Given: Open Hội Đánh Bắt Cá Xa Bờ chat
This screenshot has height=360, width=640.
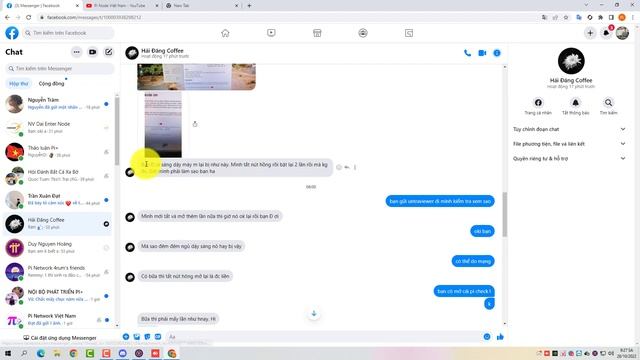Looking at the screenshot, I should tap(58, 176).
